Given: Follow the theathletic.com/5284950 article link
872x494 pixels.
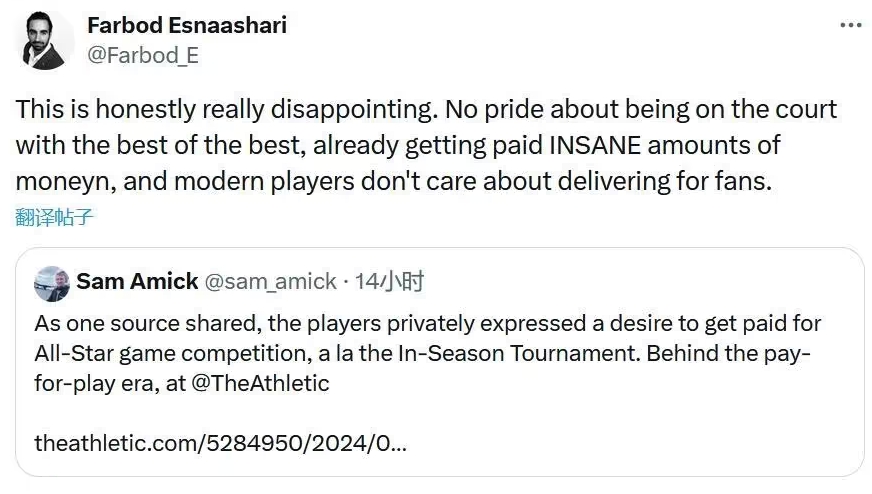Looking at the screenshot, I should 220,443.
